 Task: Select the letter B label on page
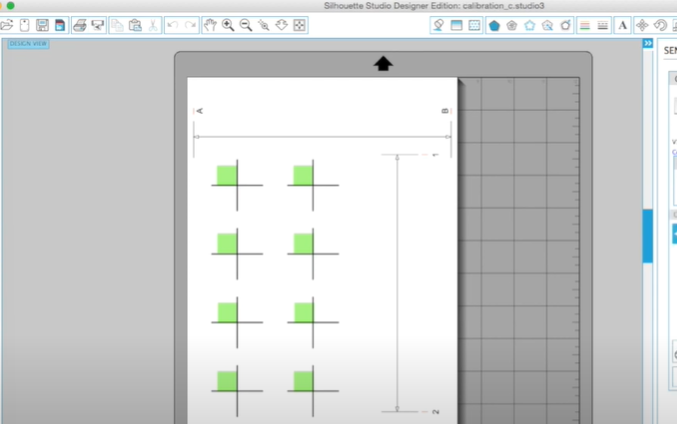[445, 111]
